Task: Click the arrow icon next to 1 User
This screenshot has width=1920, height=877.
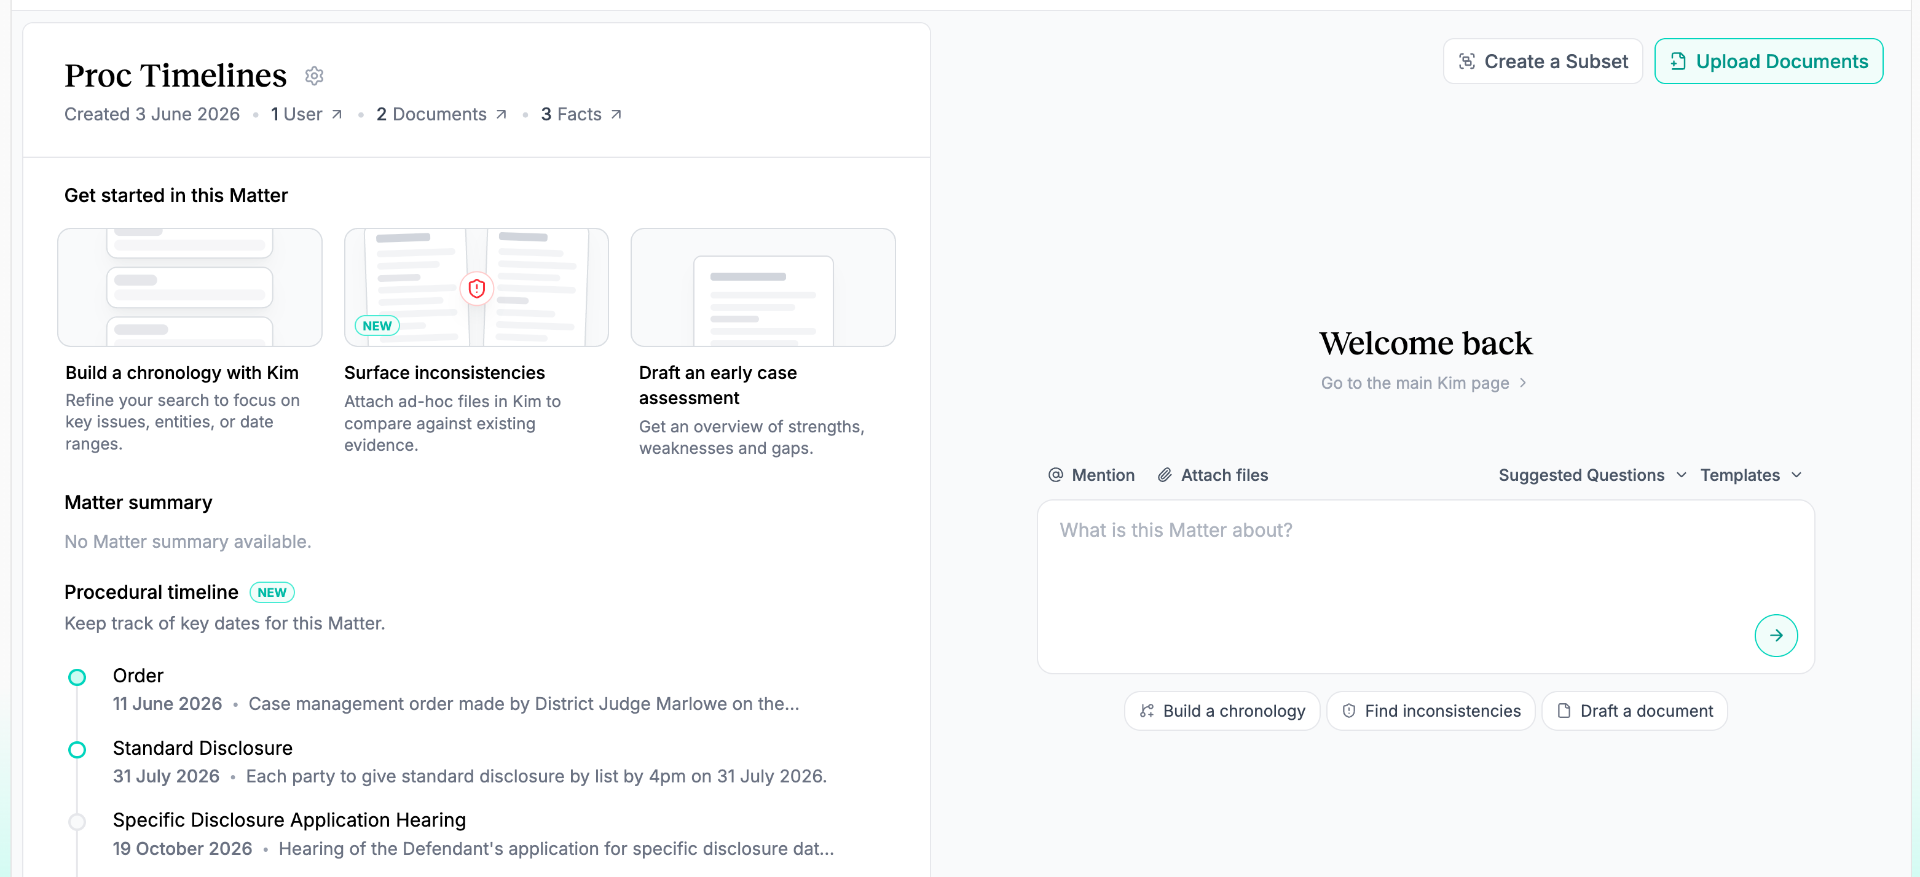Action: 337,115
